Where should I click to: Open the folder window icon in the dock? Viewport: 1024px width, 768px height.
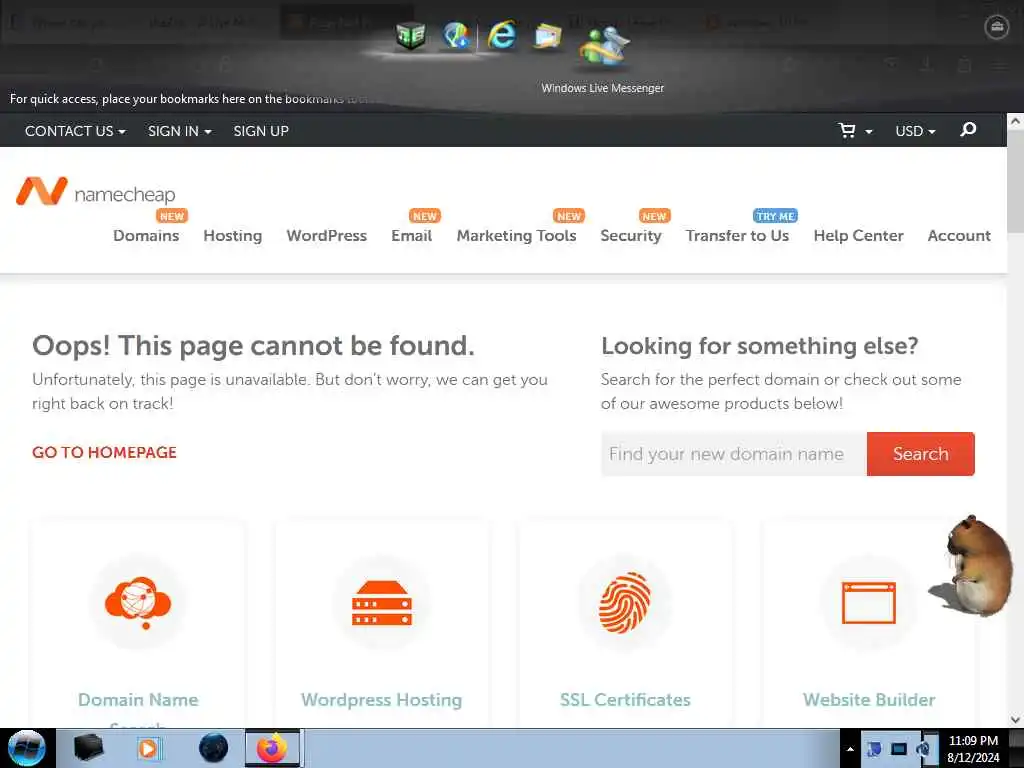pos(547,36)
